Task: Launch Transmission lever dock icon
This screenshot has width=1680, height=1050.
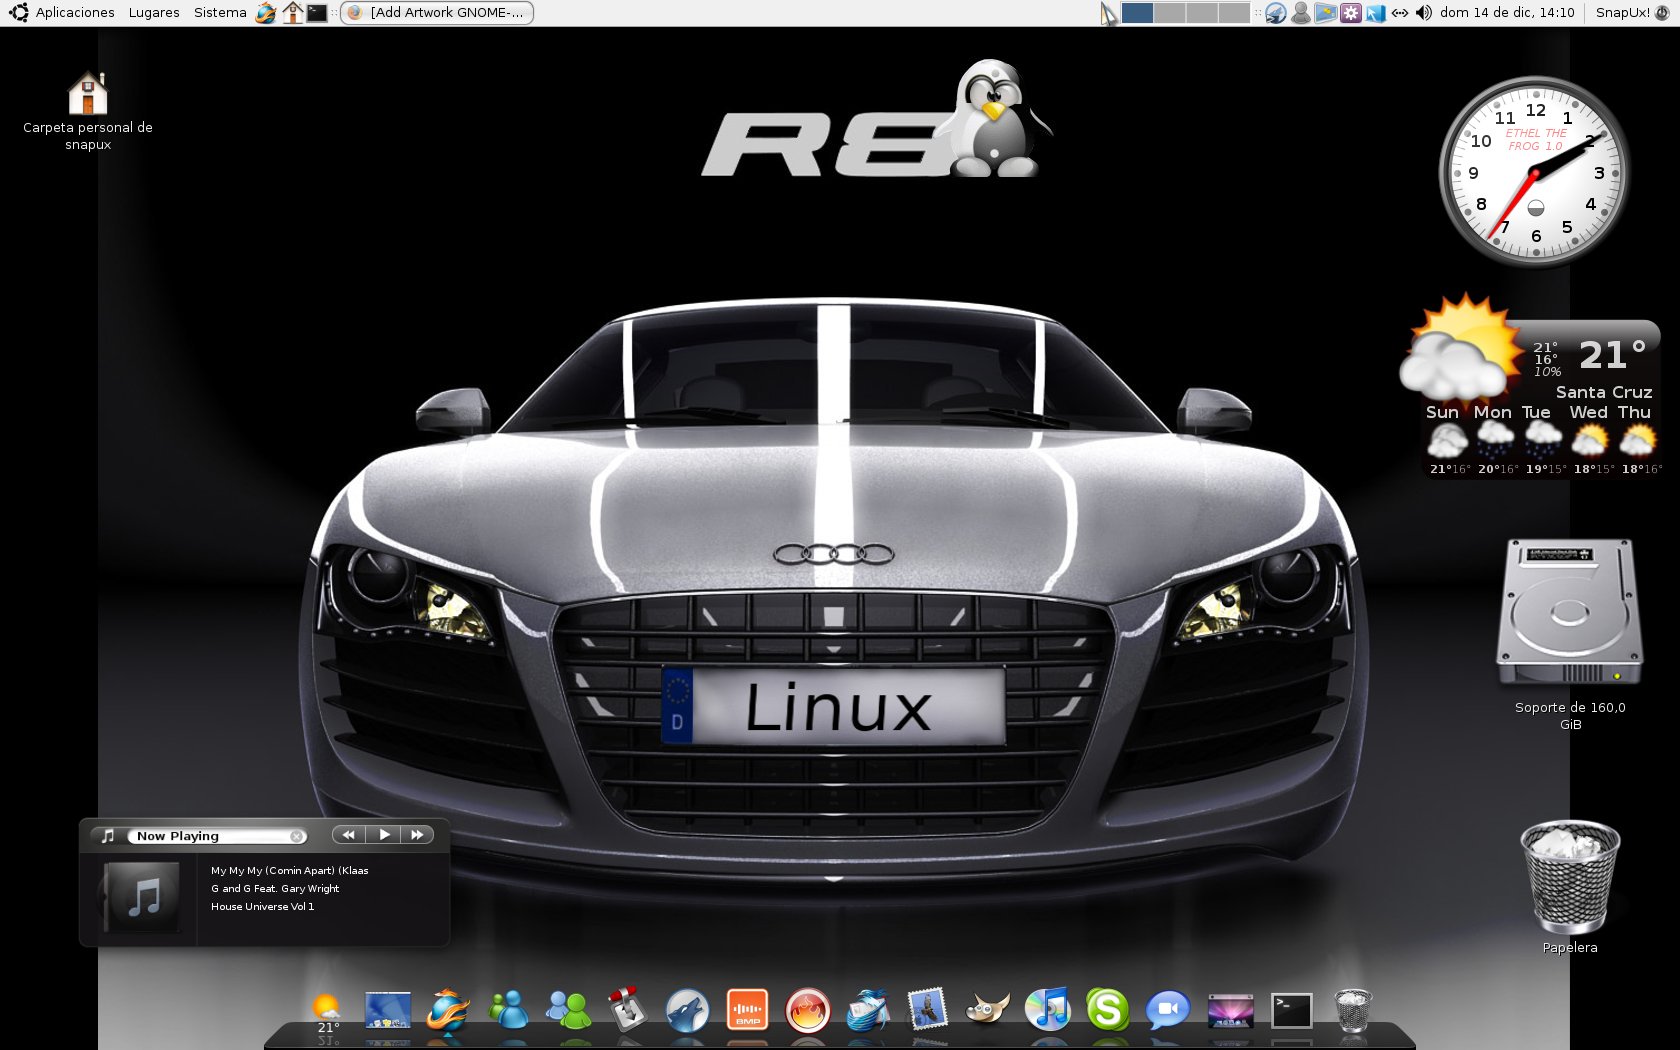Action: click(628, 1010)
